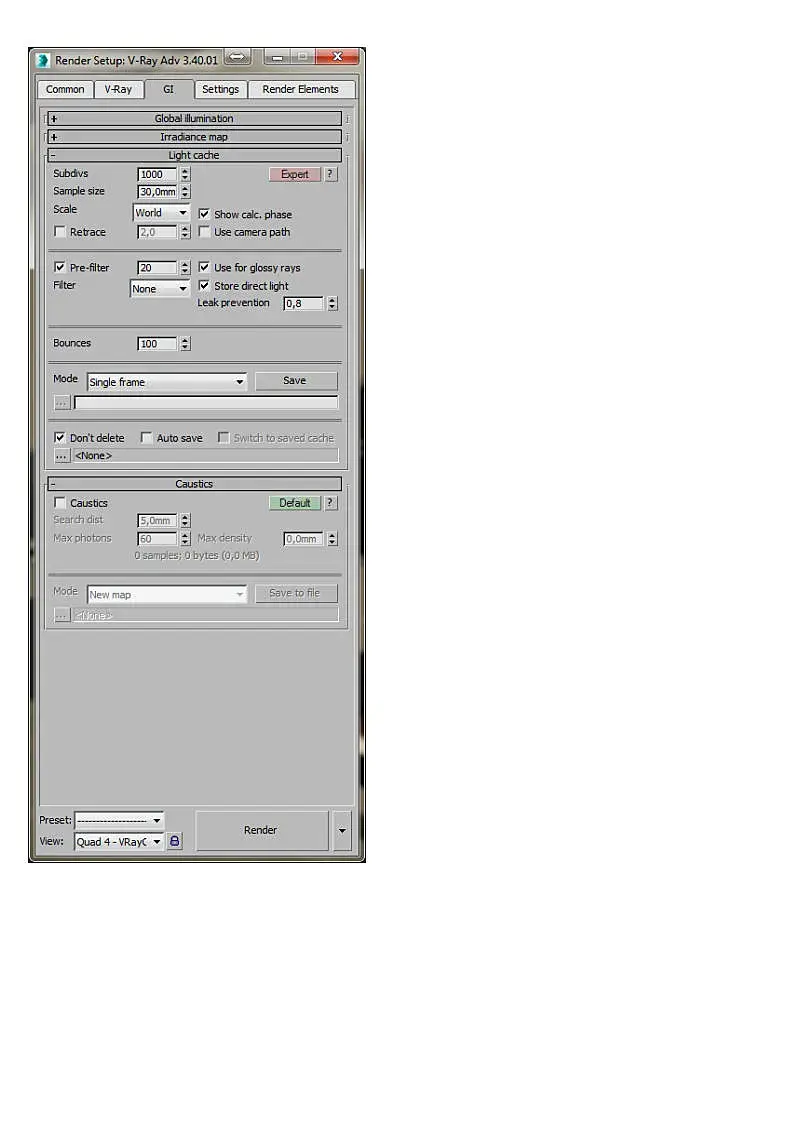Click the Subdivs spinner arrows
The width and height of the screenshot is (797, 1123).
tap(185, 174)
